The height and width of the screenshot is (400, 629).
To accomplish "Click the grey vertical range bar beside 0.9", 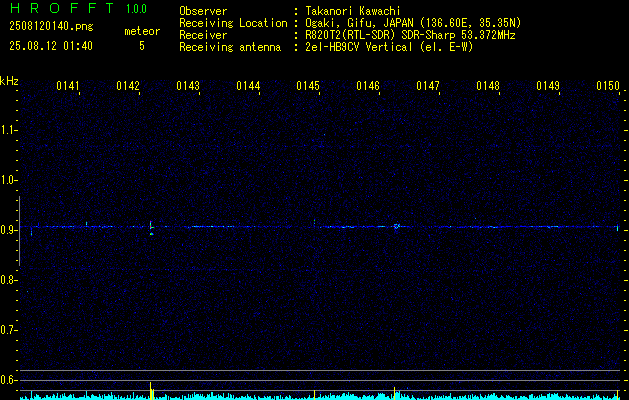I will pos(19,231).
